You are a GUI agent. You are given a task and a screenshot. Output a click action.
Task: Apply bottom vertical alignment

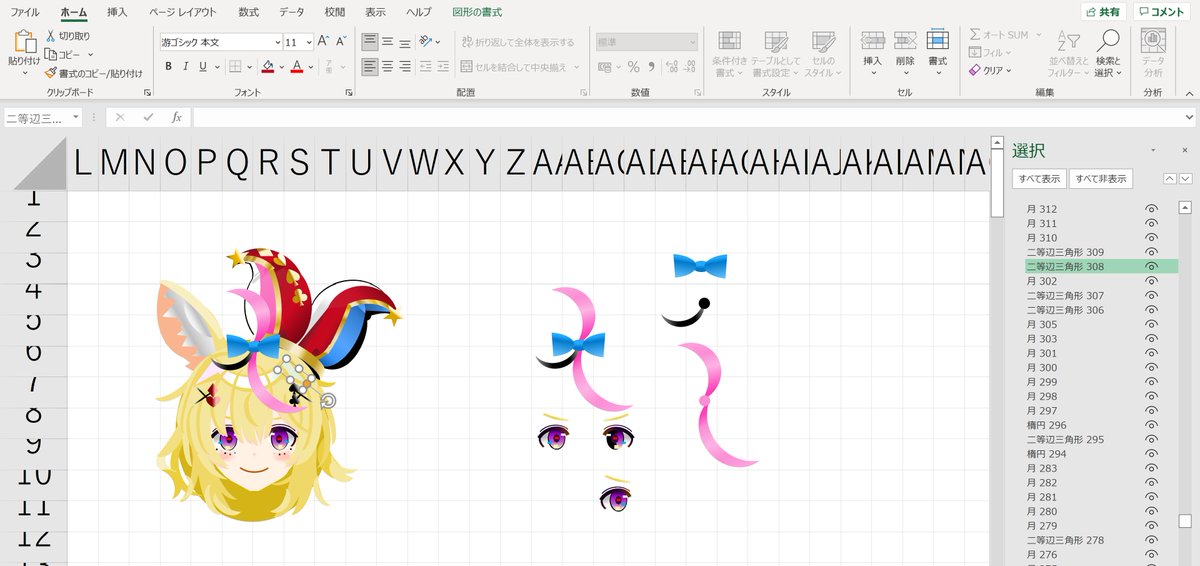(x=404, y=42)
